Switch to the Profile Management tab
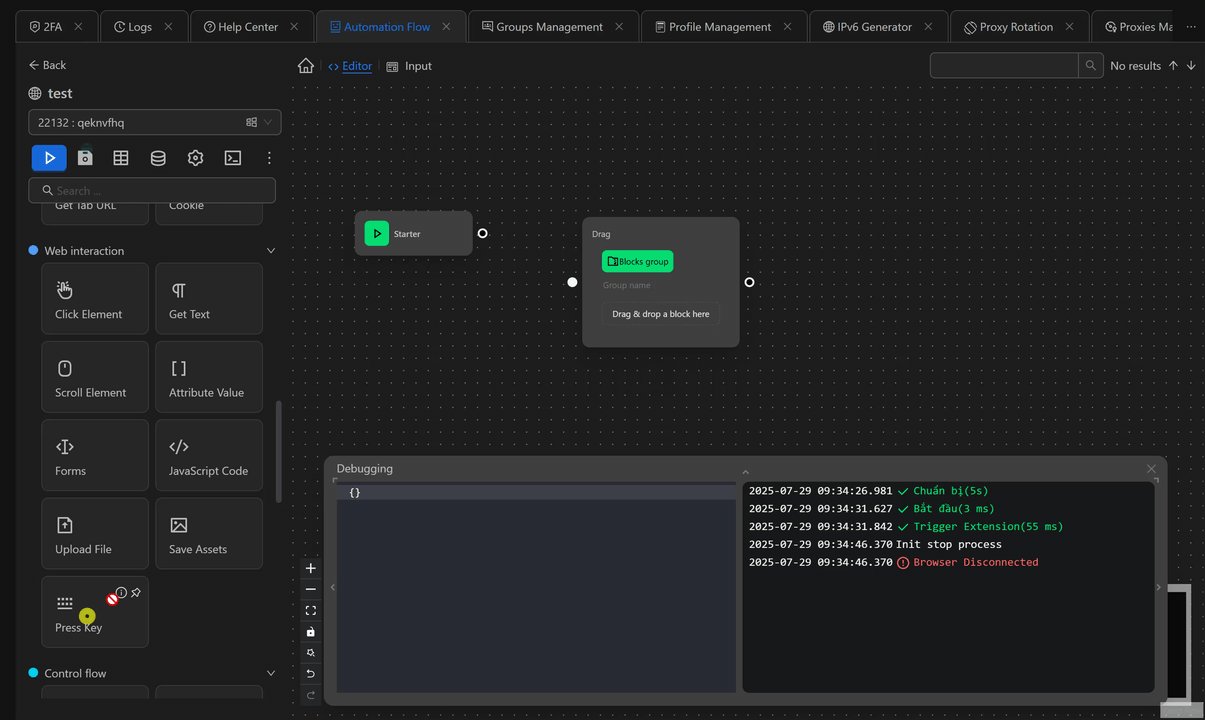The width and height of the screenshot is (1205, 720). pos(719,27)
